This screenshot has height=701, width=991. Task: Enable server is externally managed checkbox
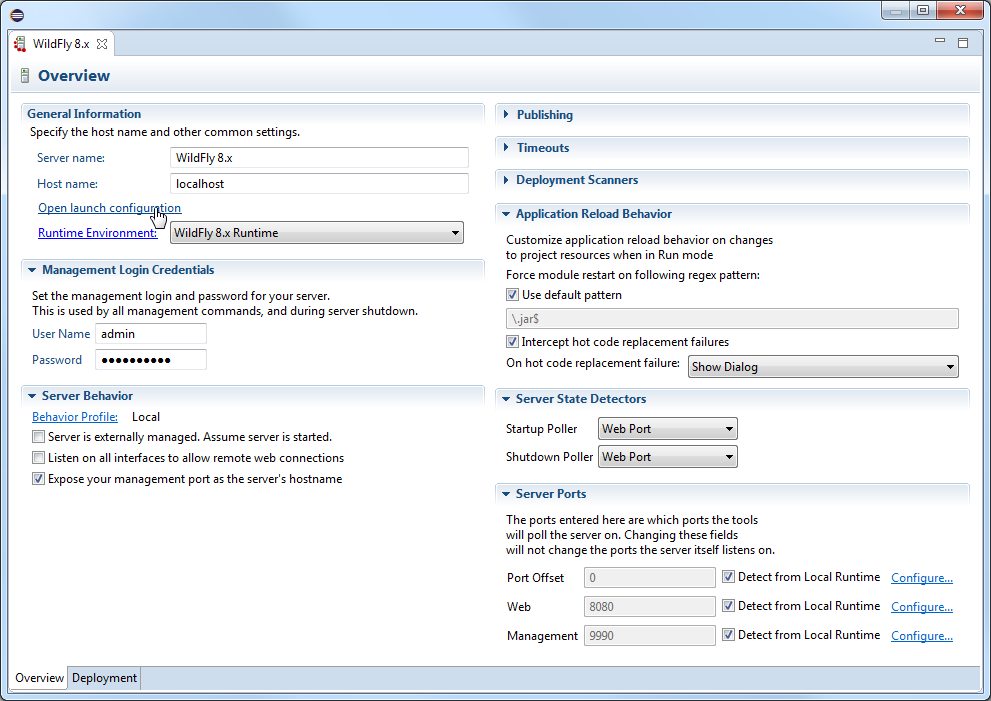click(x=38, y=437)
